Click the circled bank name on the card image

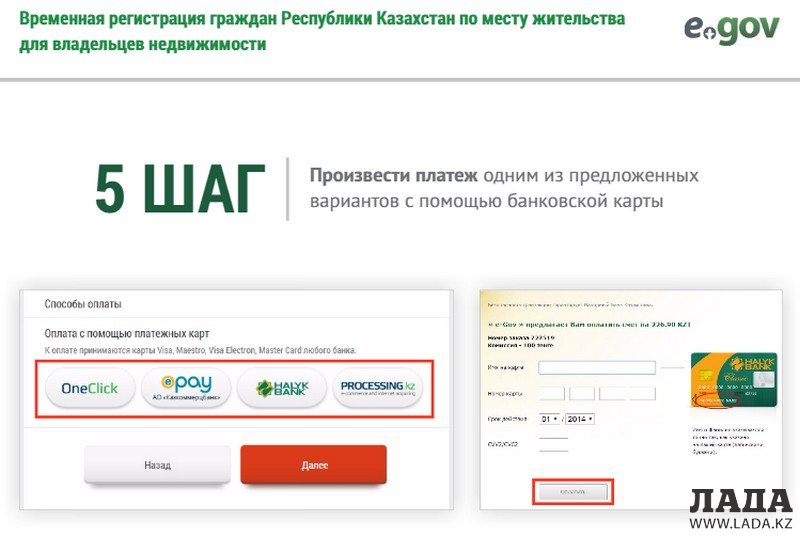pos(717,399)
